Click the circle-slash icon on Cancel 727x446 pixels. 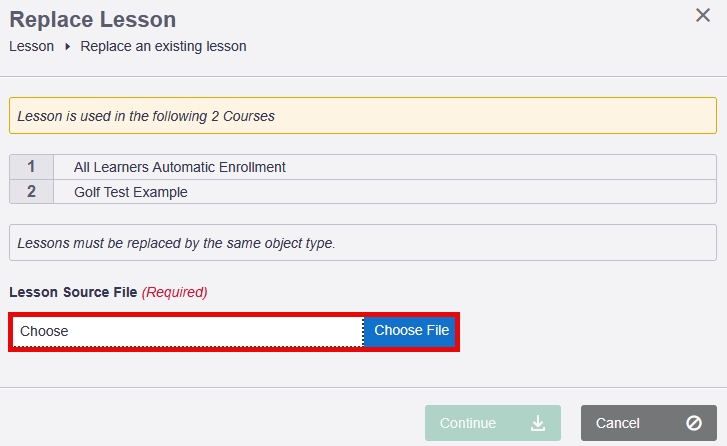pos(694,423)
